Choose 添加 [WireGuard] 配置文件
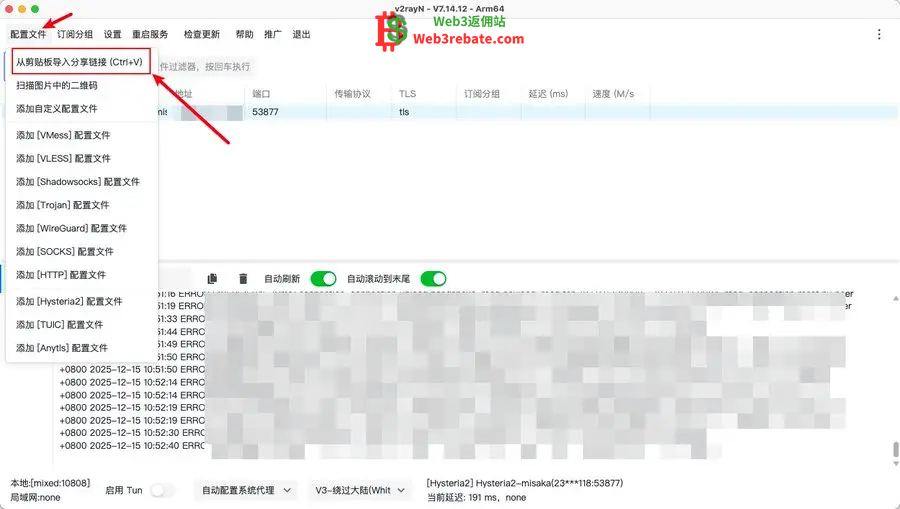Viewport: 900px width, 509px height. [x=82, y=228]
